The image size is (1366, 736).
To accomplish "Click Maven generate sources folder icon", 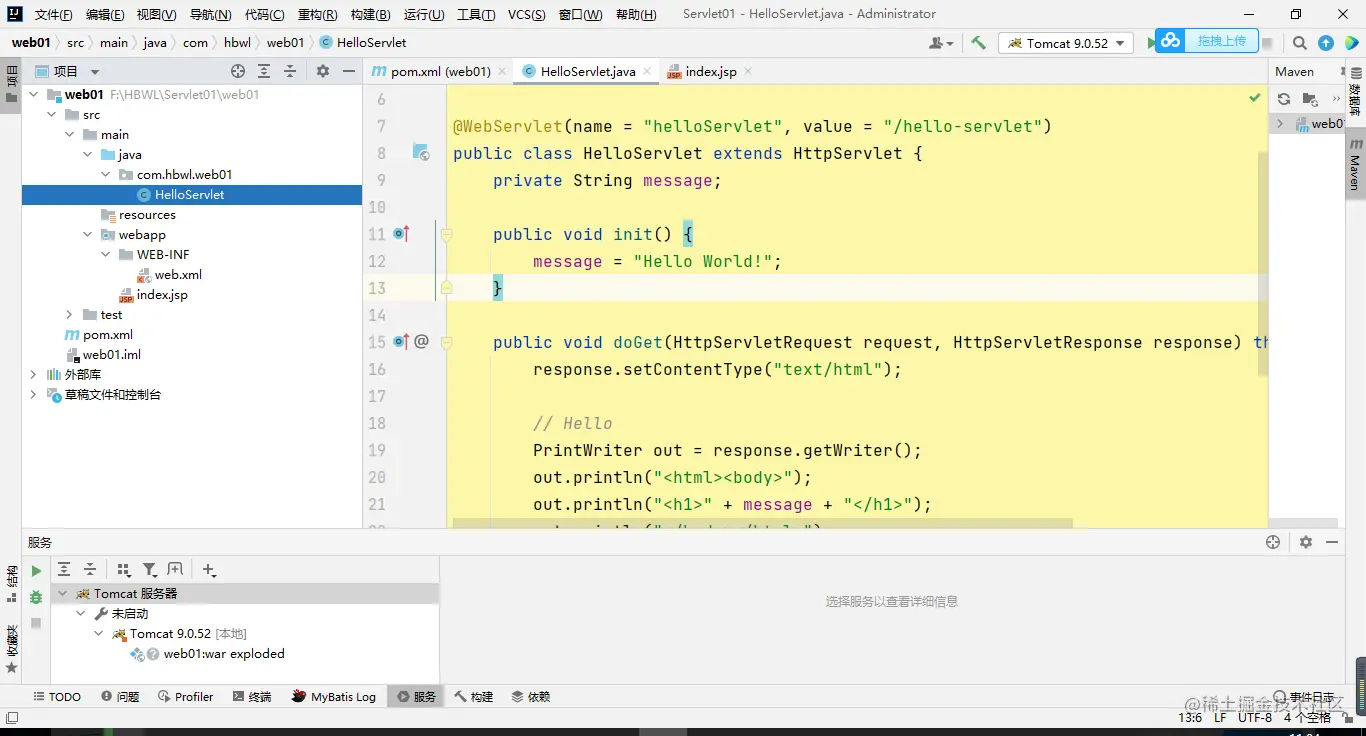I will (1310, 98).
